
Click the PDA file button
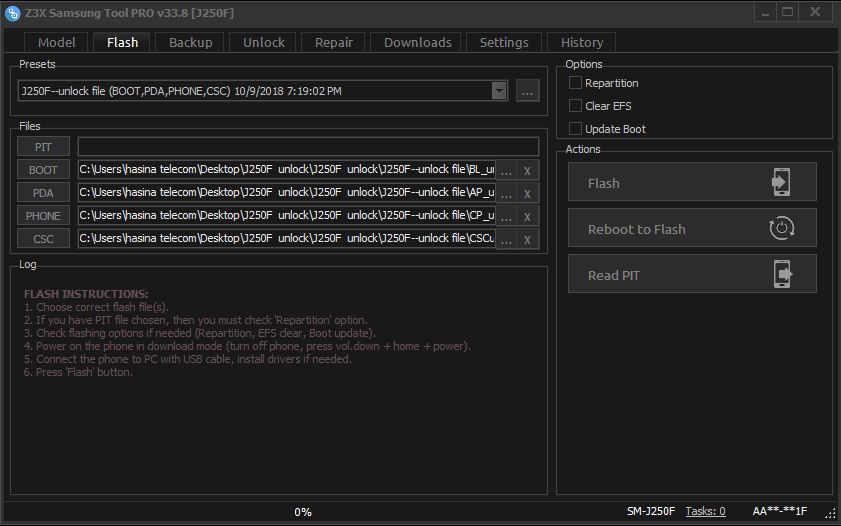point(43,193)
